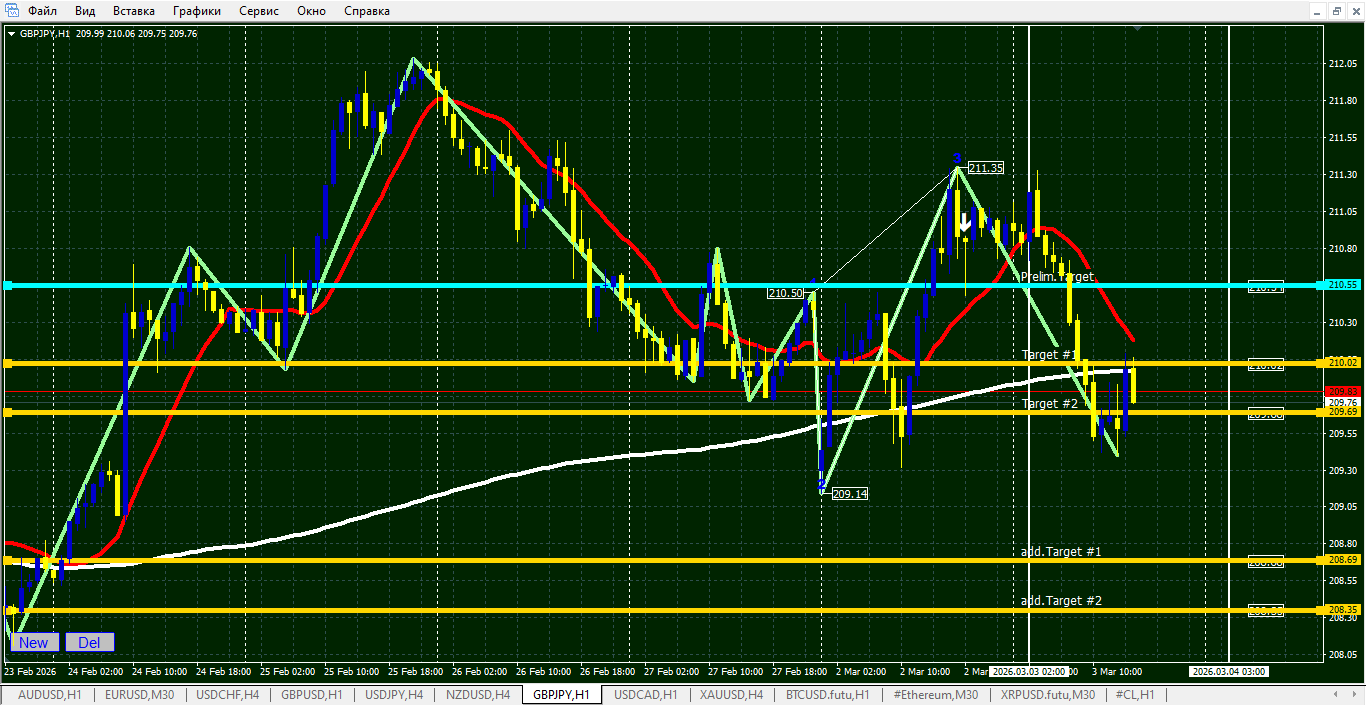Viewport: 1366px width, 706px height.
Task: Switch to the XRPUSD.futu,M30 chart tab
Action: point(1047,694)
